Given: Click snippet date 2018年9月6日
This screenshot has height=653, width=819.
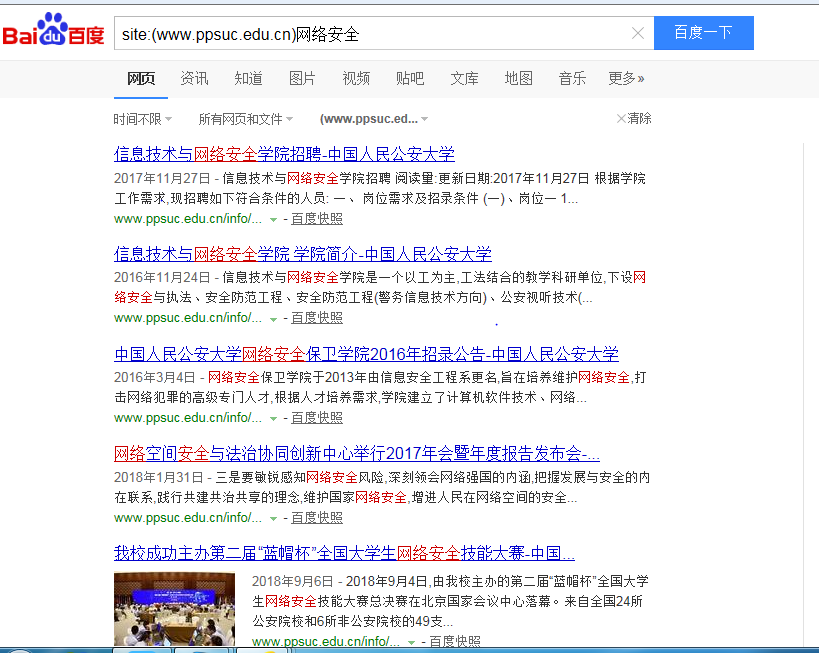Looking at the screenshot, I should [292, 581].
